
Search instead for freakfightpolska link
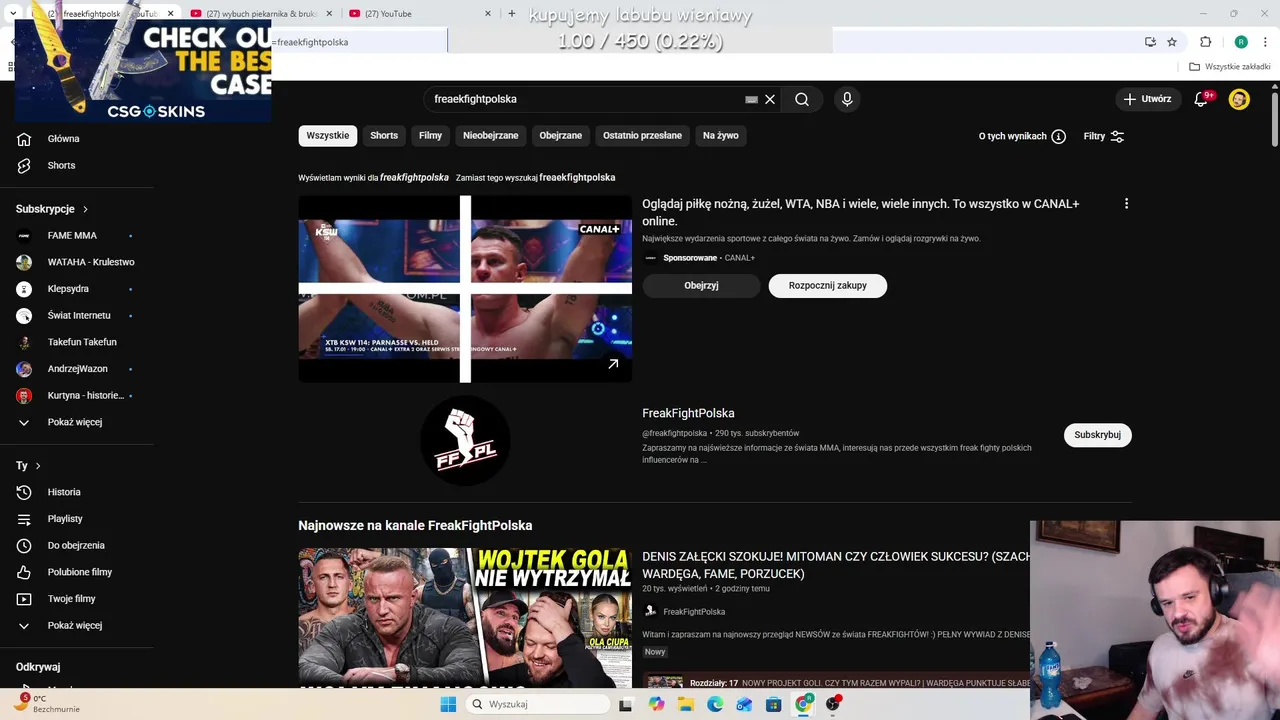(x=577, y=177)
